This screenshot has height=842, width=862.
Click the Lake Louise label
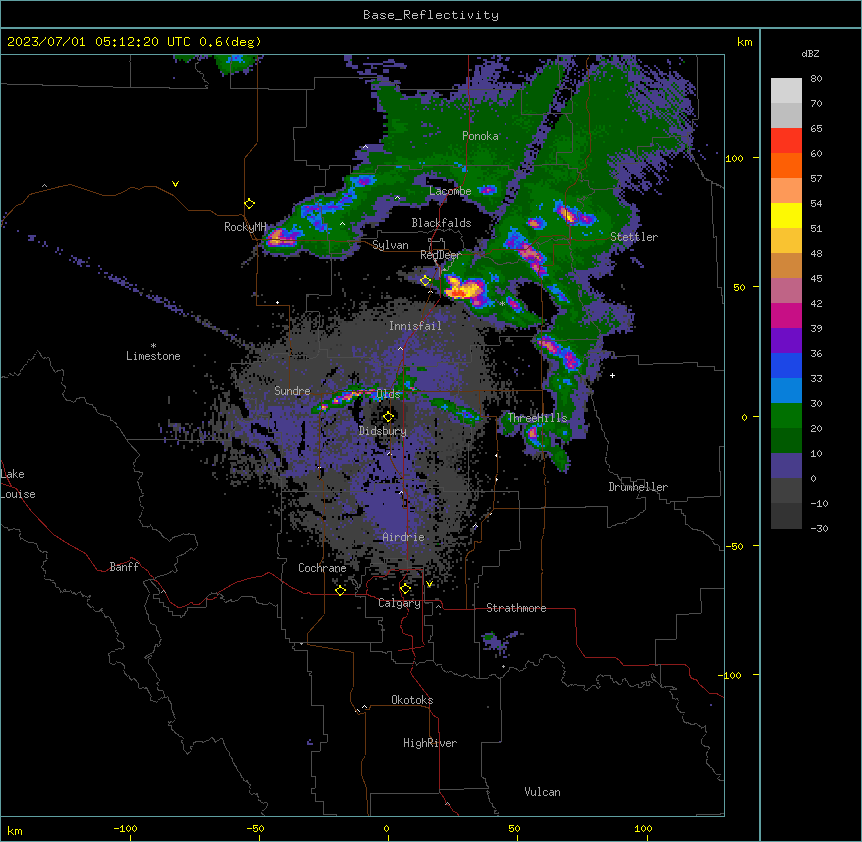(x=17, y=484)
